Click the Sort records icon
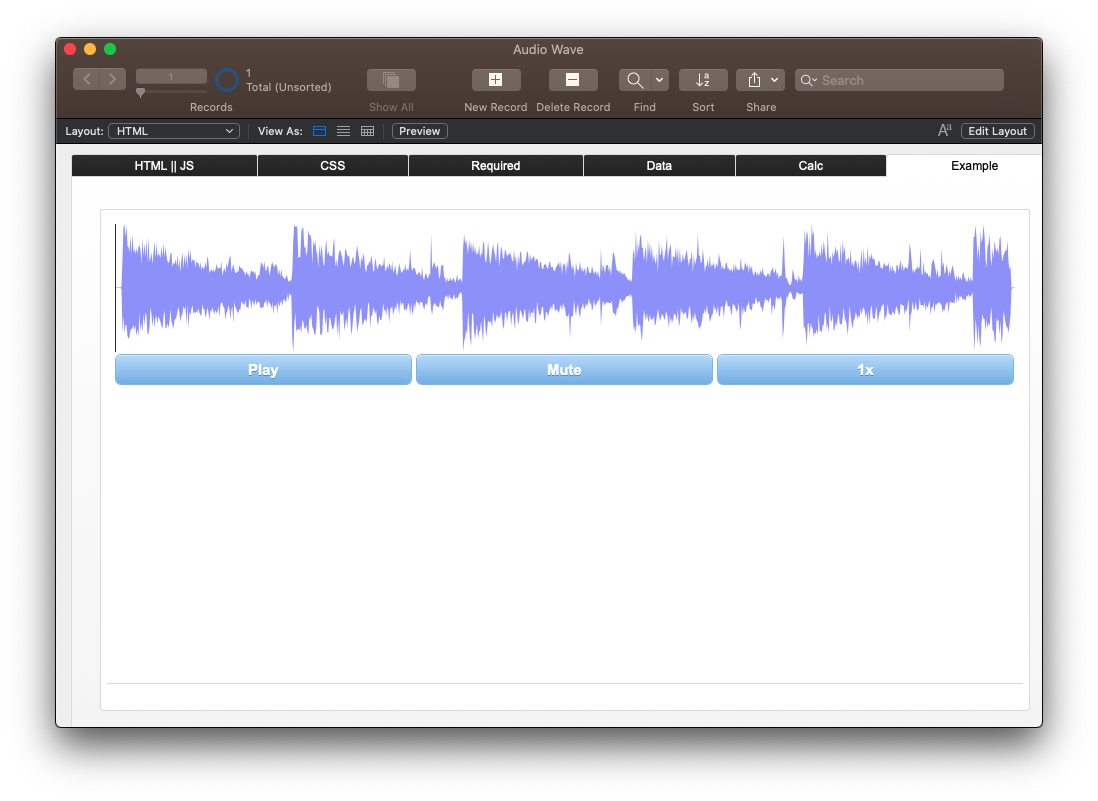1098x801 pixels. coord(703,80)
